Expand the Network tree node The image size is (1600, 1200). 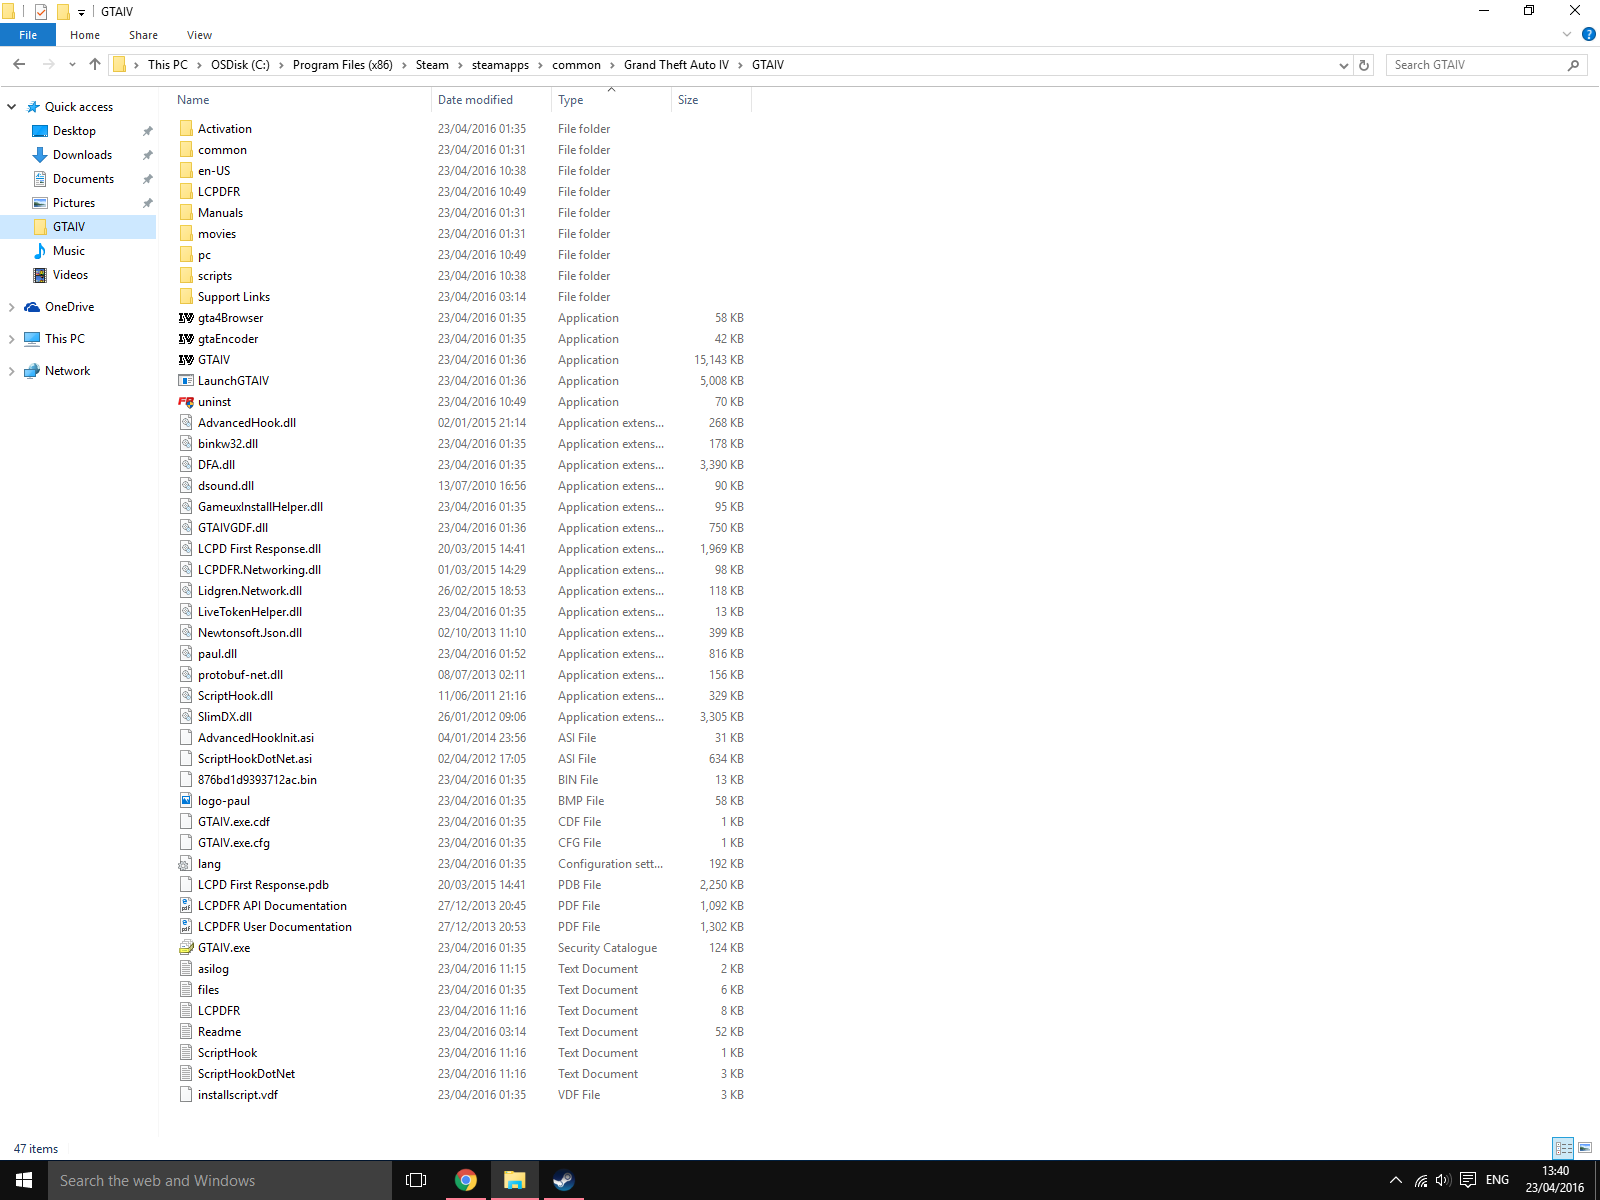coord(12,371)
